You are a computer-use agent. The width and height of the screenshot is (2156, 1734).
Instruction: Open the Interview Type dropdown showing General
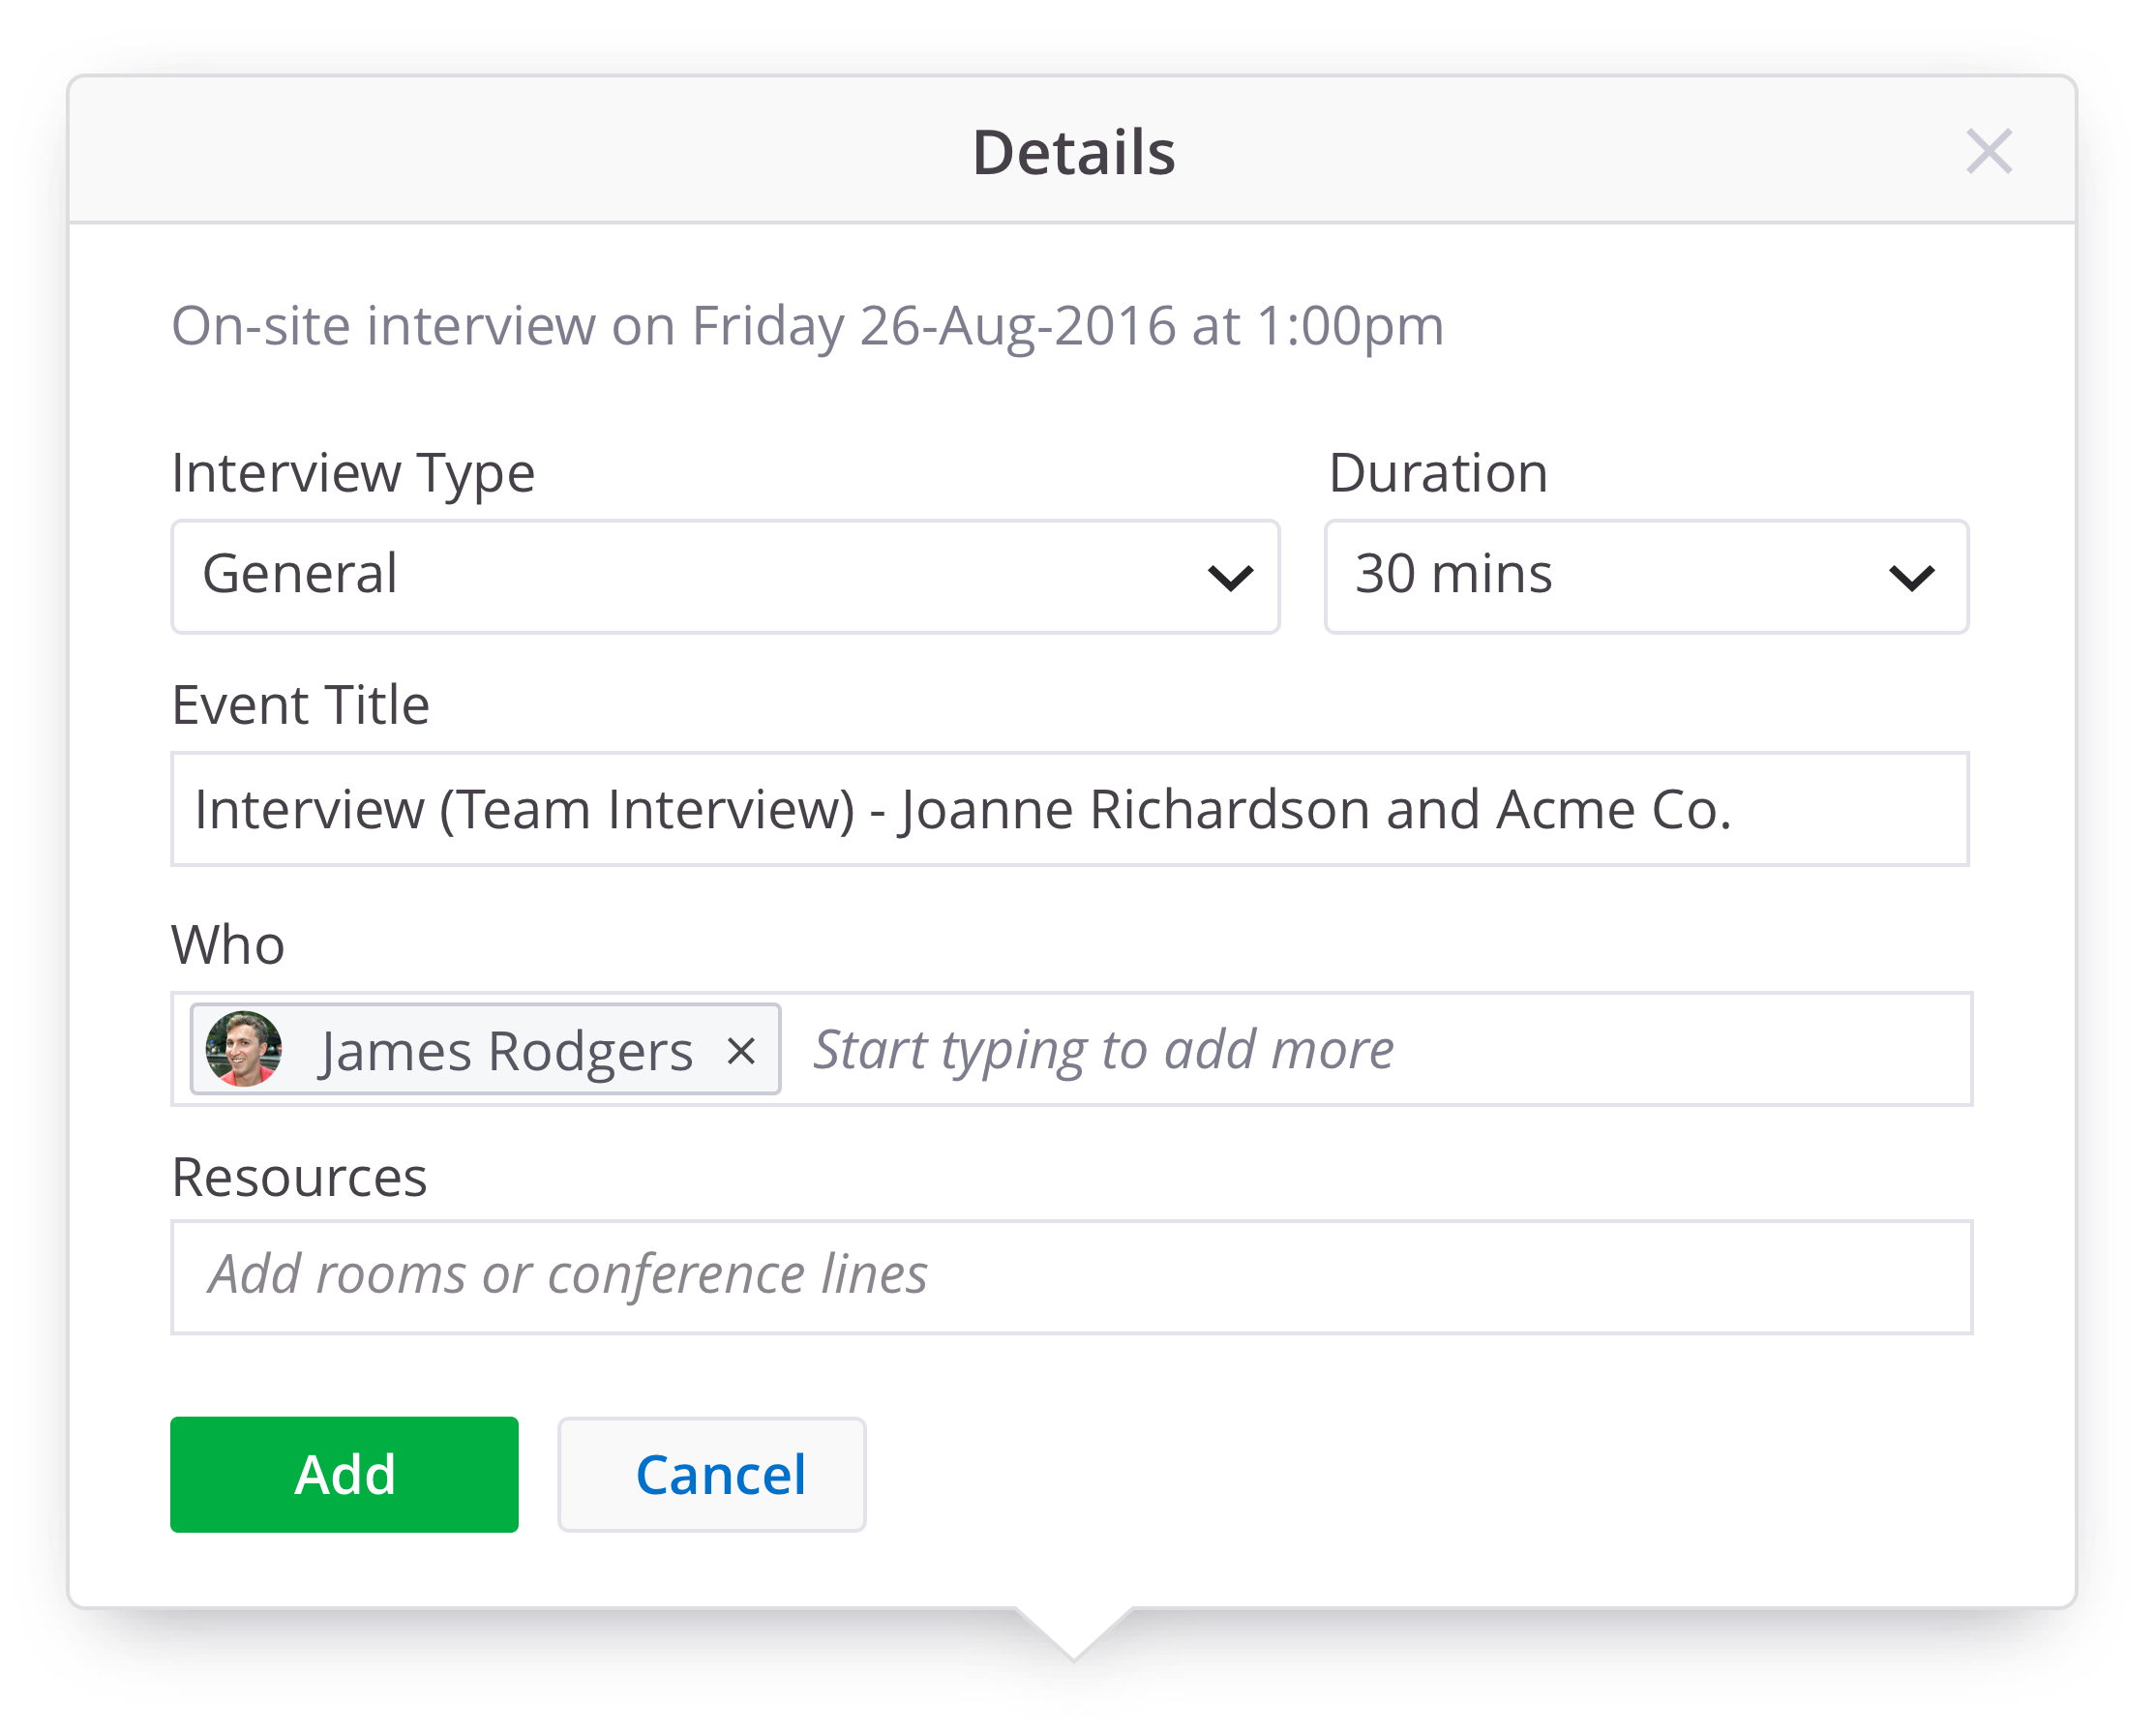(x=725, y=576)
